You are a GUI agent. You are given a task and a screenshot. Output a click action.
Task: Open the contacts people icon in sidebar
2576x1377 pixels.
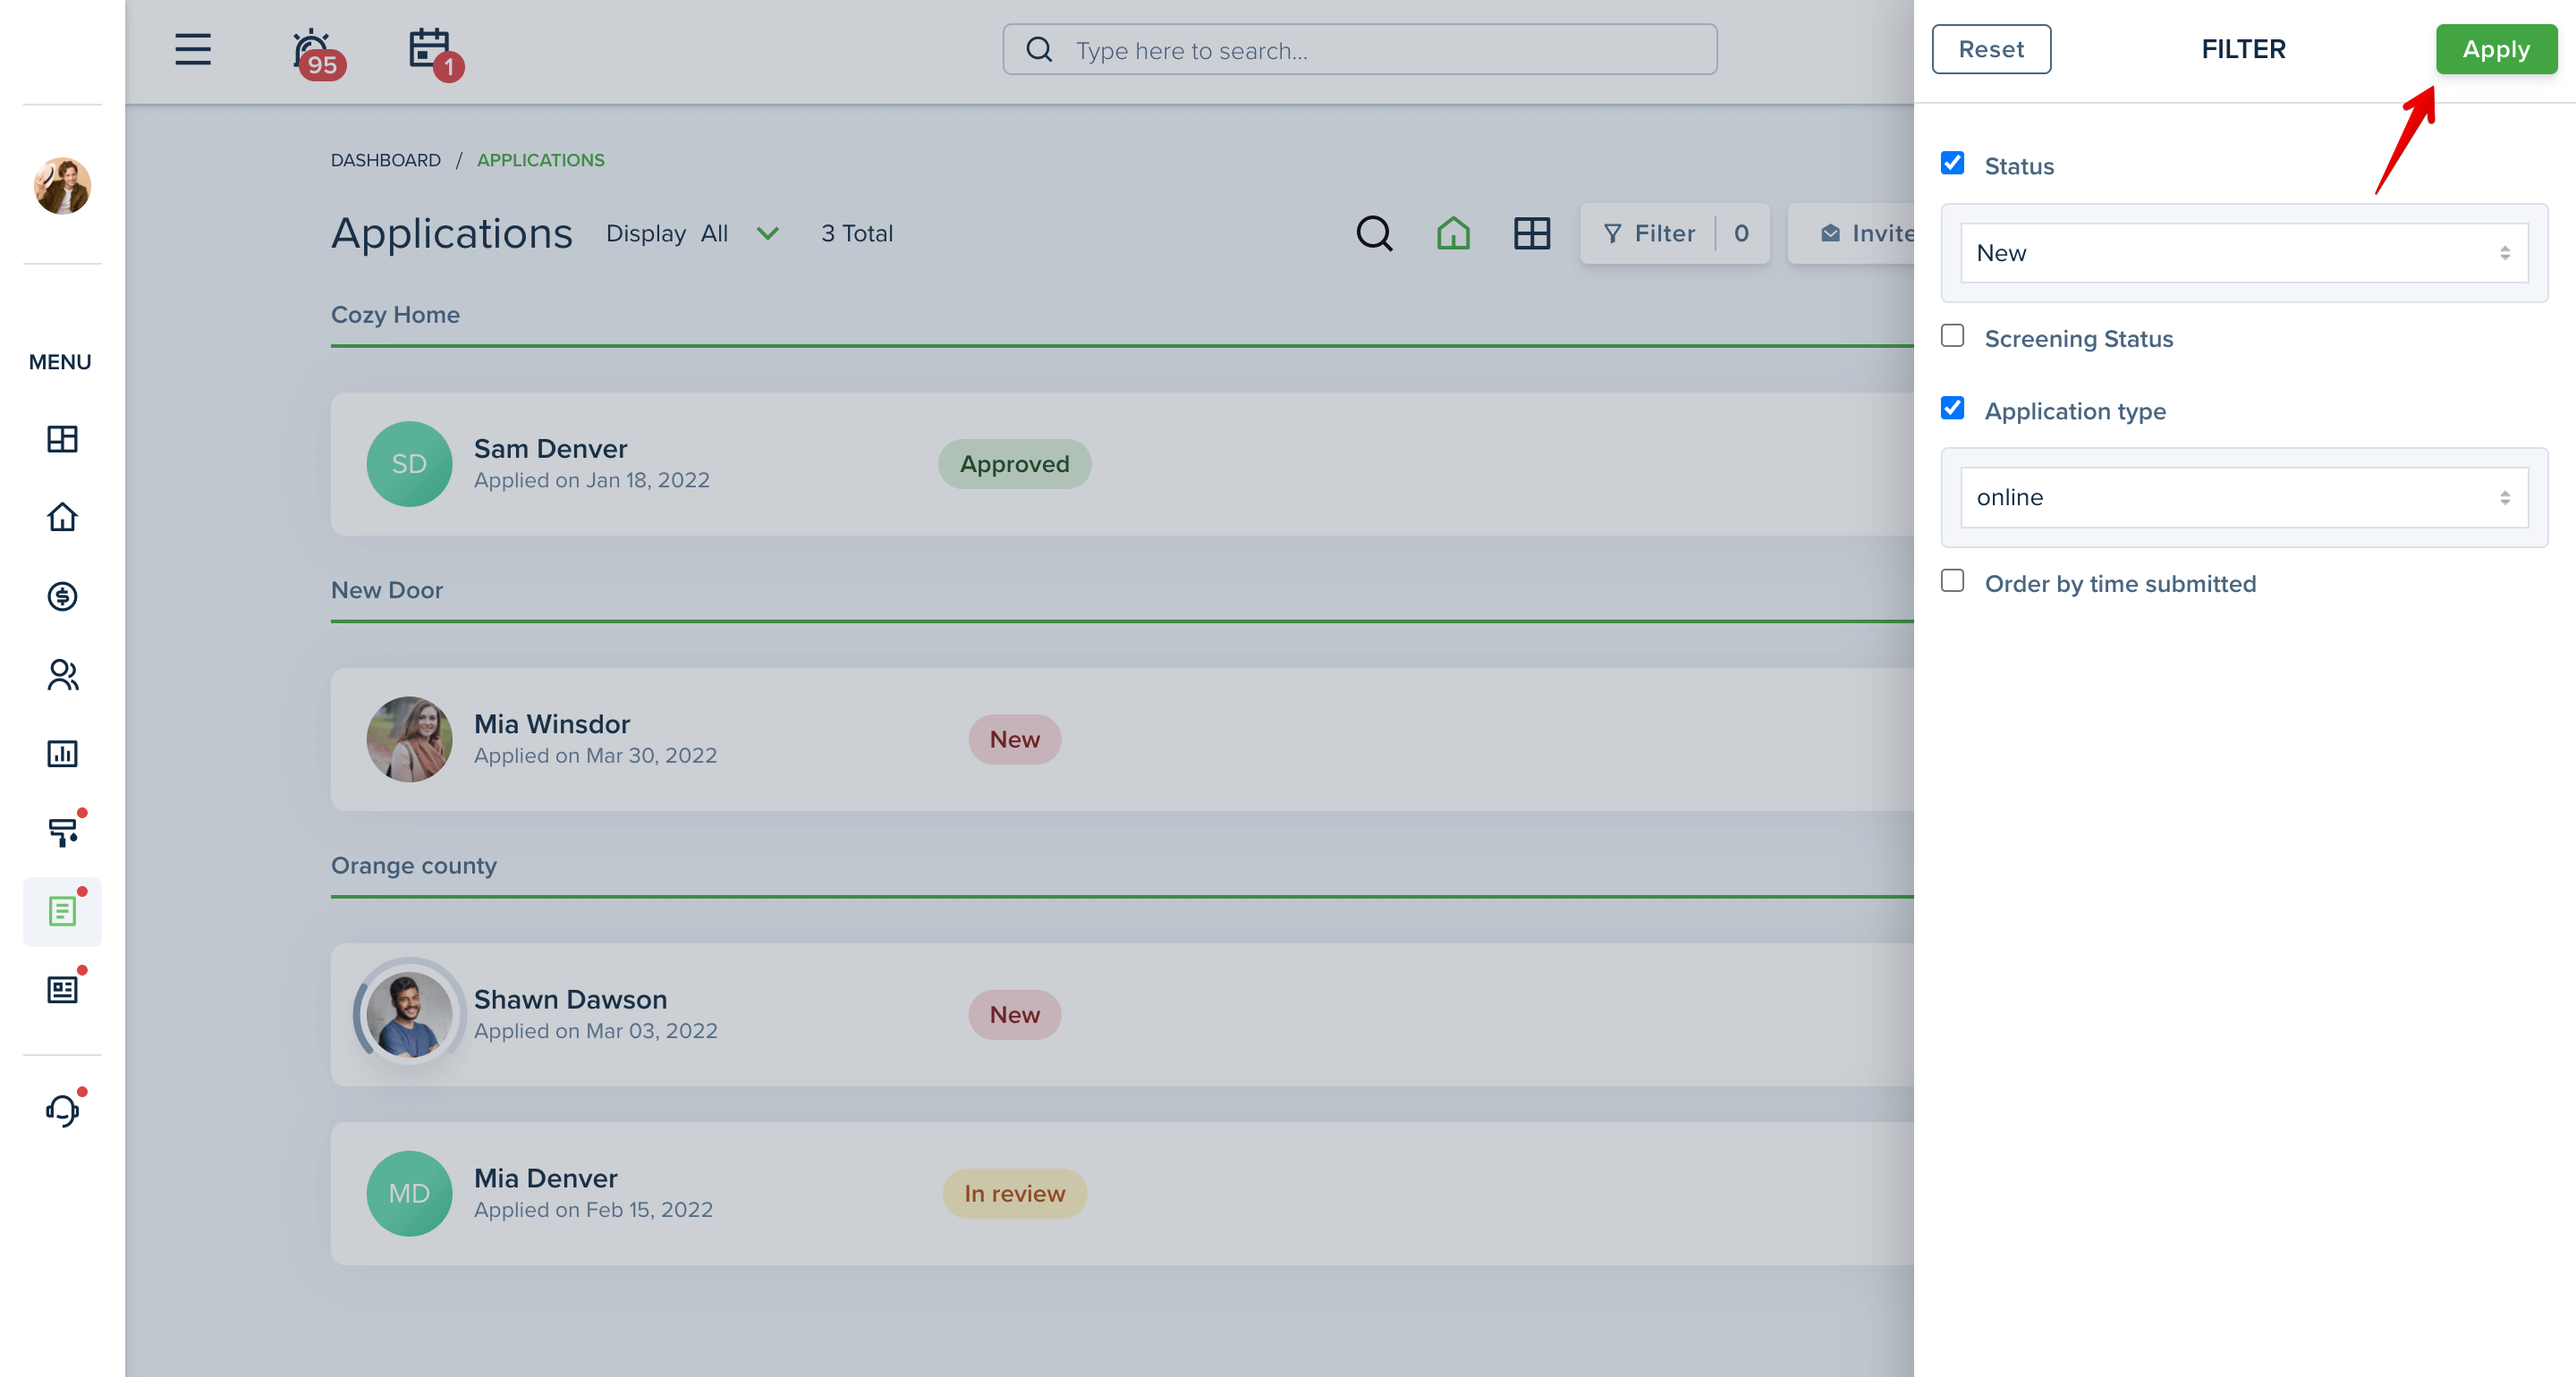62,675
